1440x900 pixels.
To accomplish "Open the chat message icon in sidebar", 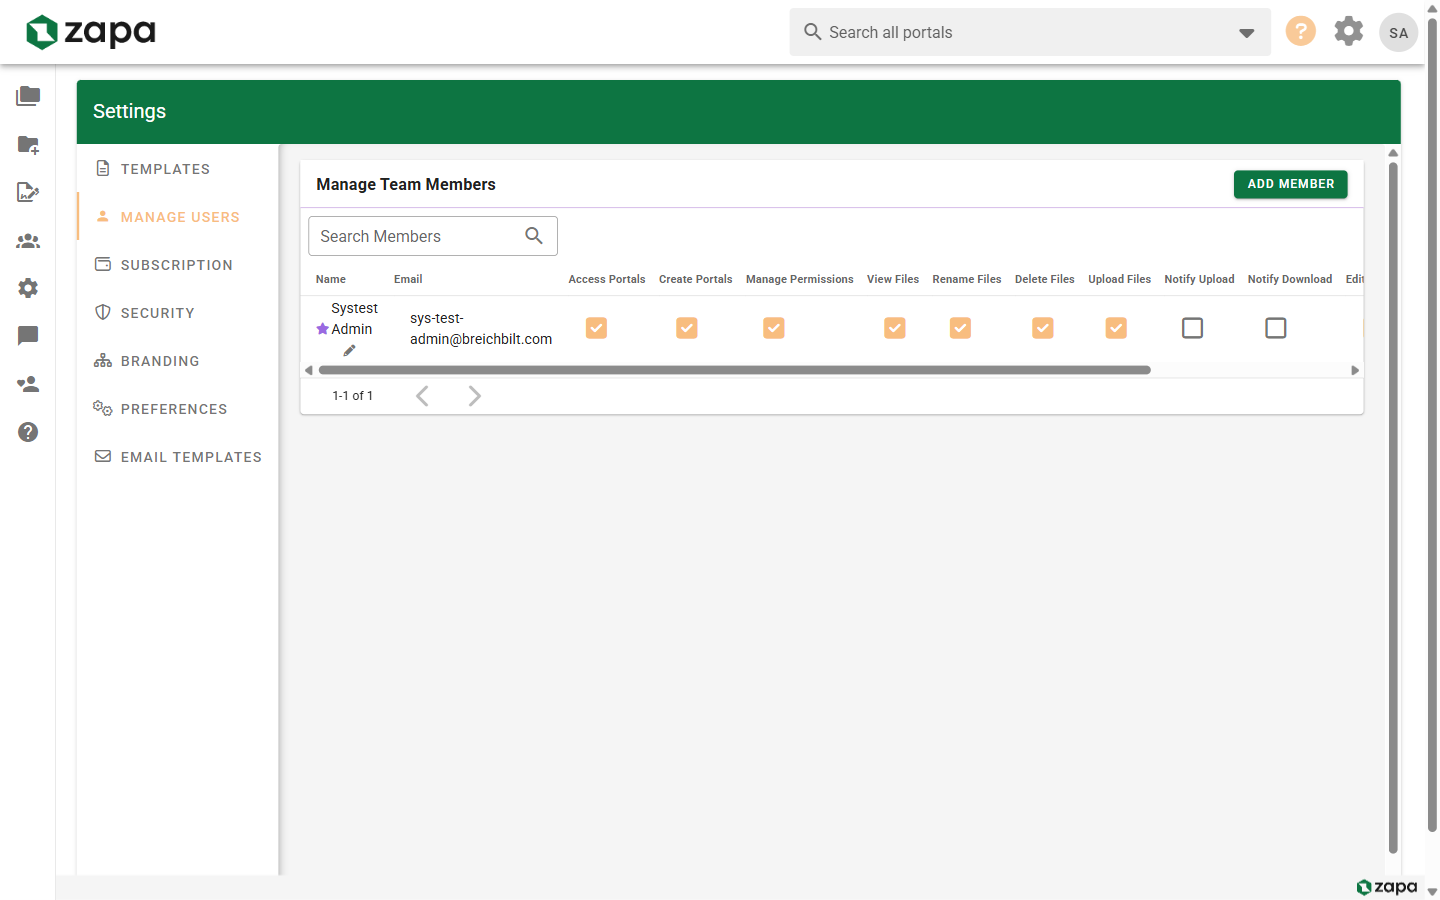I will [x=28, y=336].
